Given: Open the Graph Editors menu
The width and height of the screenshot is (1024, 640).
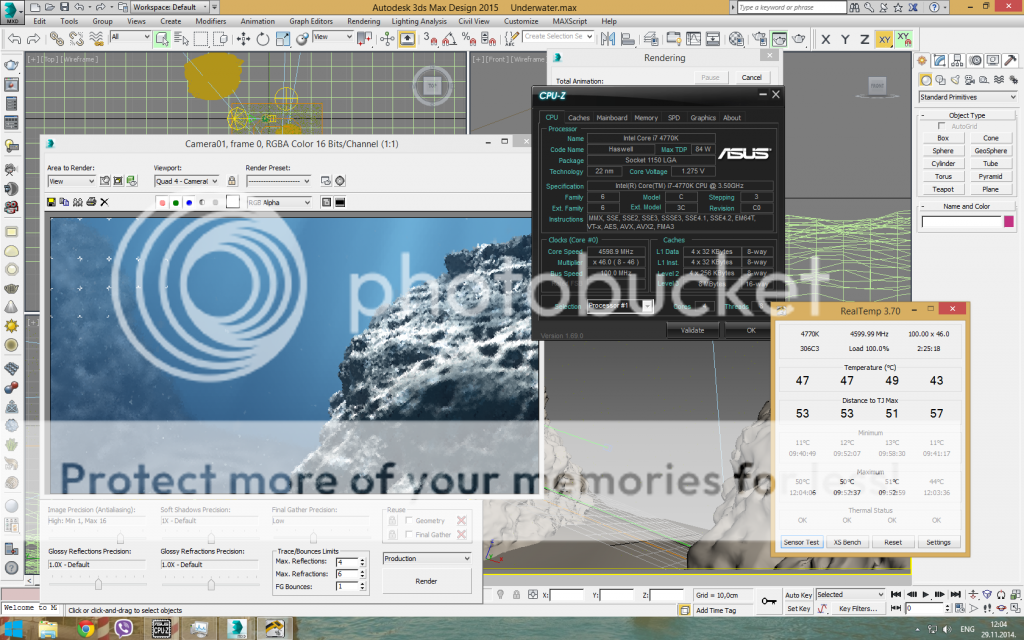Looking at the screenshot, I should tap(311, 21).
